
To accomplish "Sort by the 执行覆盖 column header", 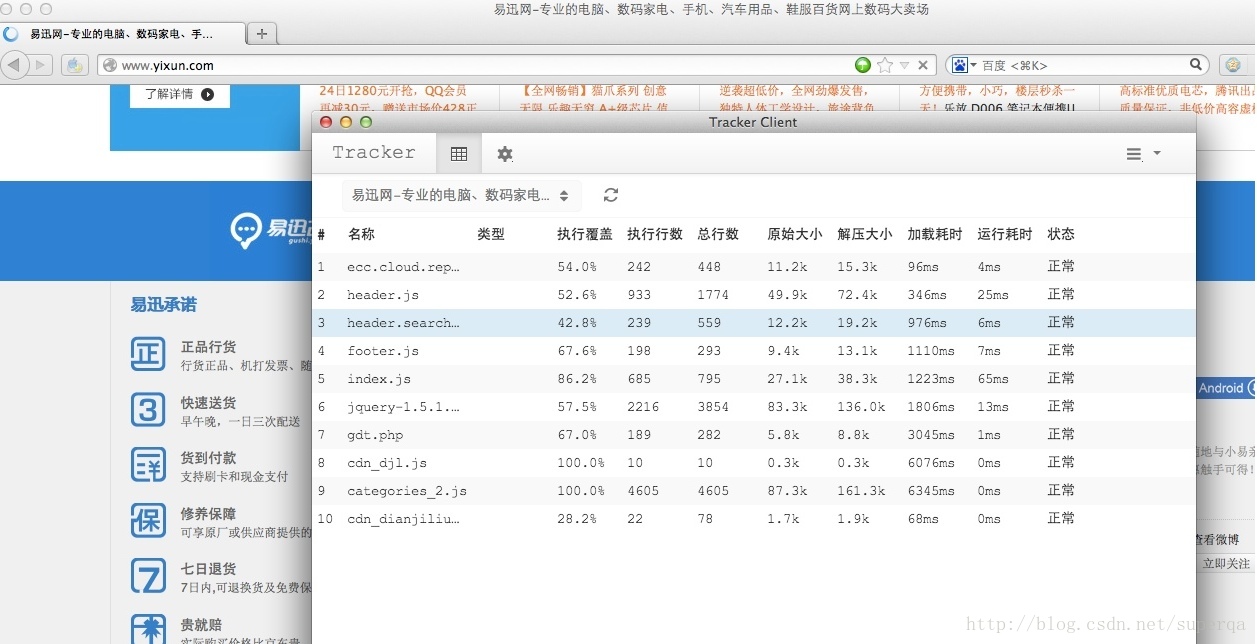I will coord(585,234).
